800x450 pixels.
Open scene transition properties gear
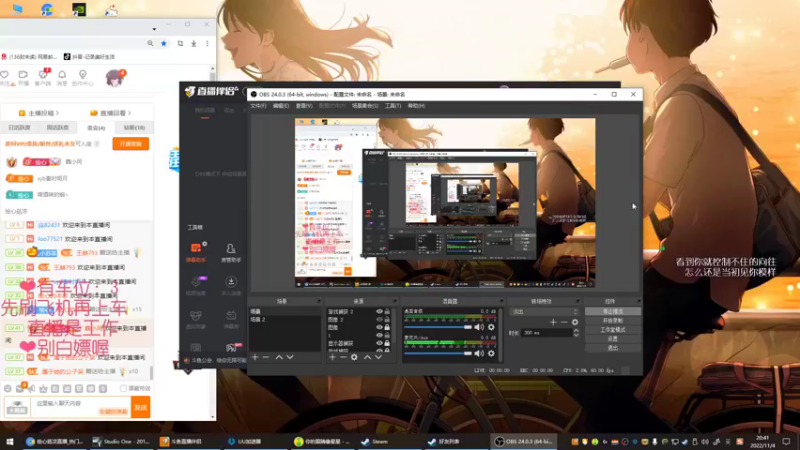coord(575,322)
